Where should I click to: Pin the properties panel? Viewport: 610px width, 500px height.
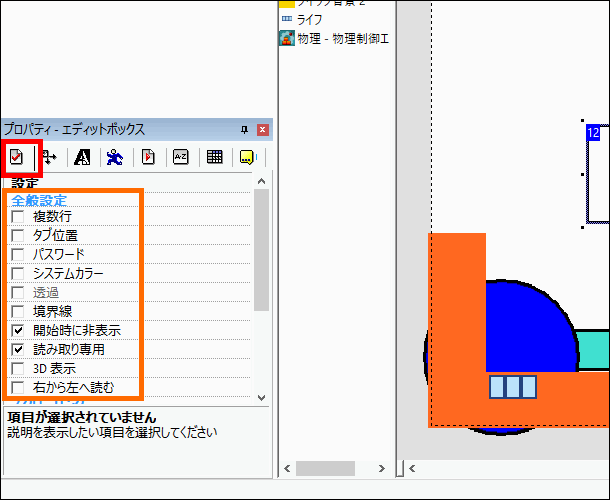[244, 130]
